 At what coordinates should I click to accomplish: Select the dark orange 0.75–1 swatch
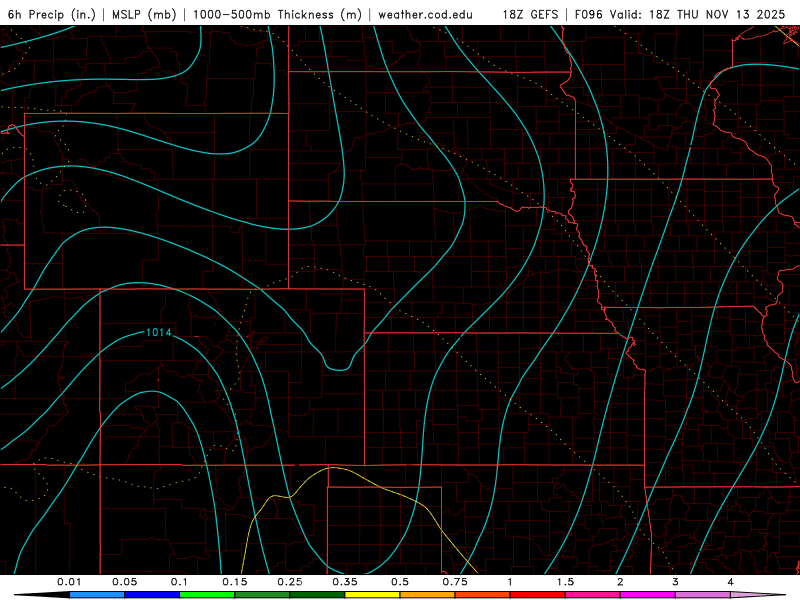[483, 595]
